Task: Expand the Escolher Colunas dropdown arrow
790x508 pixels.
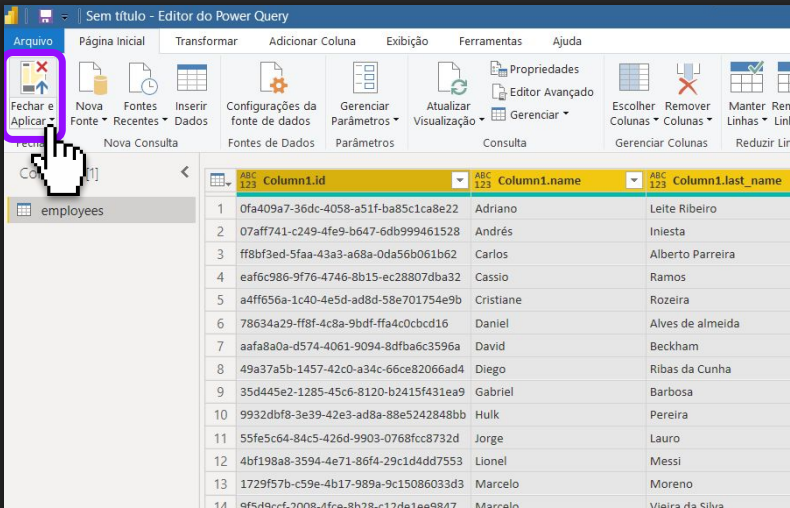Action: (656, 120)
